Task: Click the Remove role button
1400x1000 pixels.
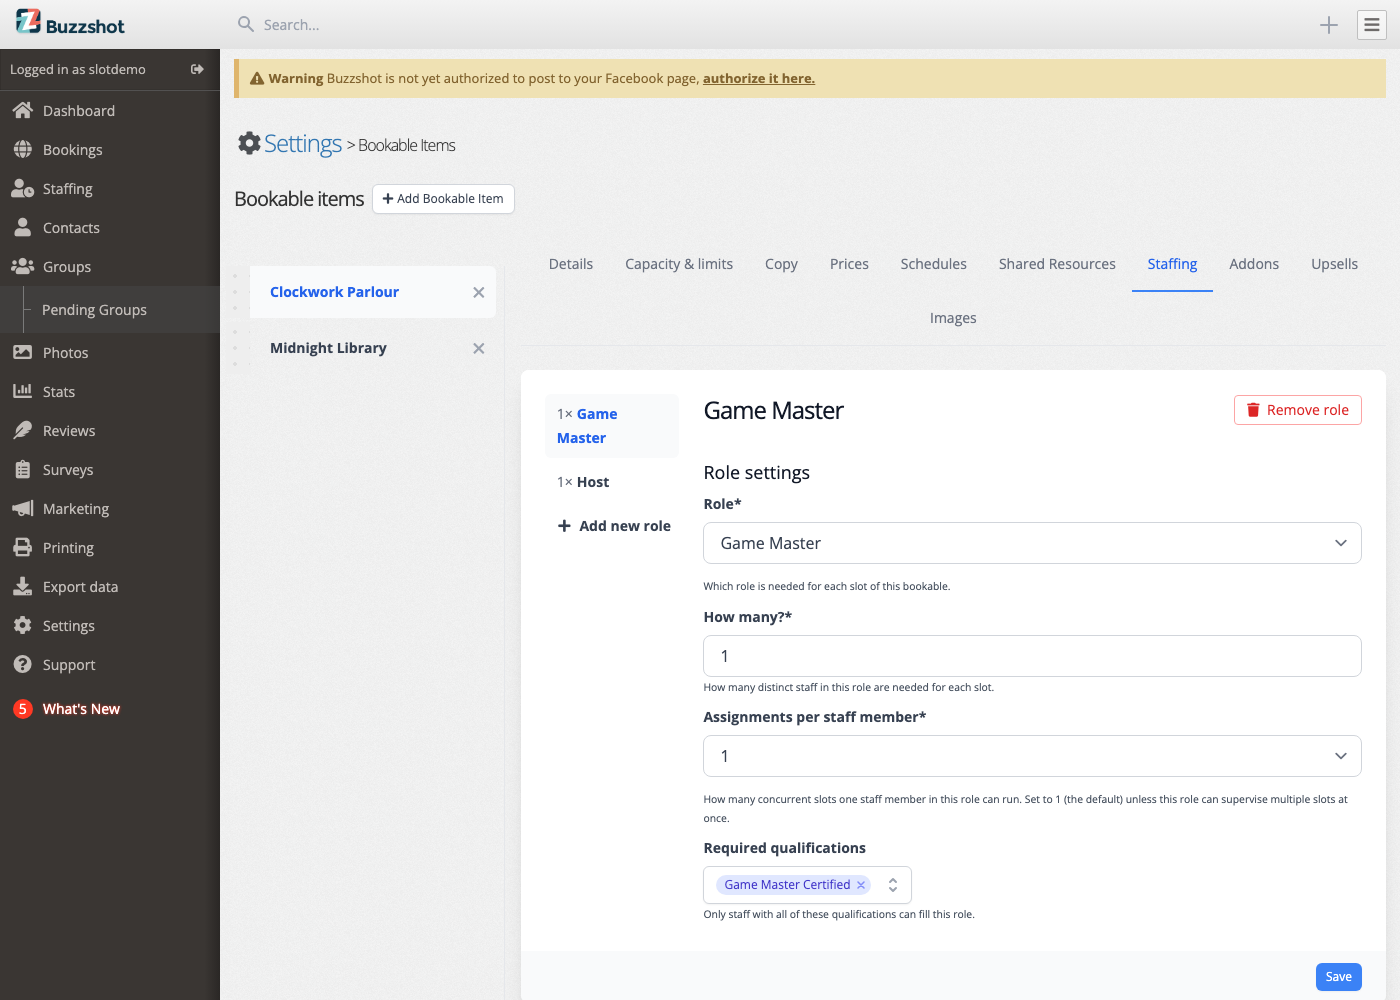Action: 1297,410
